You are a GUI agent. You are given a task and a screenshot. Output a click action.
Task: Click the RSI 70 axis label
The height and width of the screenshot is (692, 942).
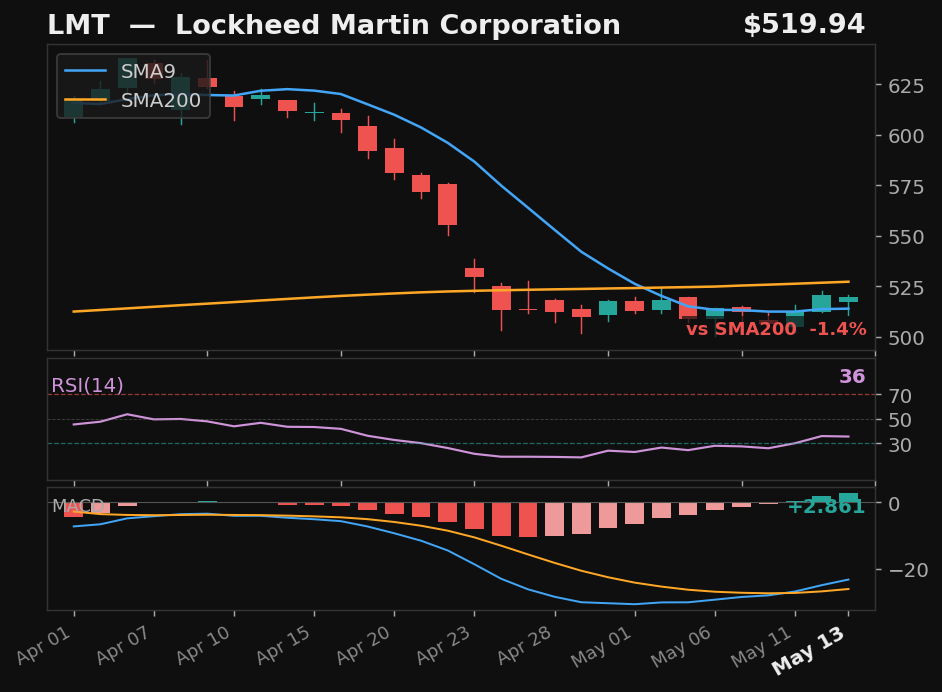pos(901,396)
